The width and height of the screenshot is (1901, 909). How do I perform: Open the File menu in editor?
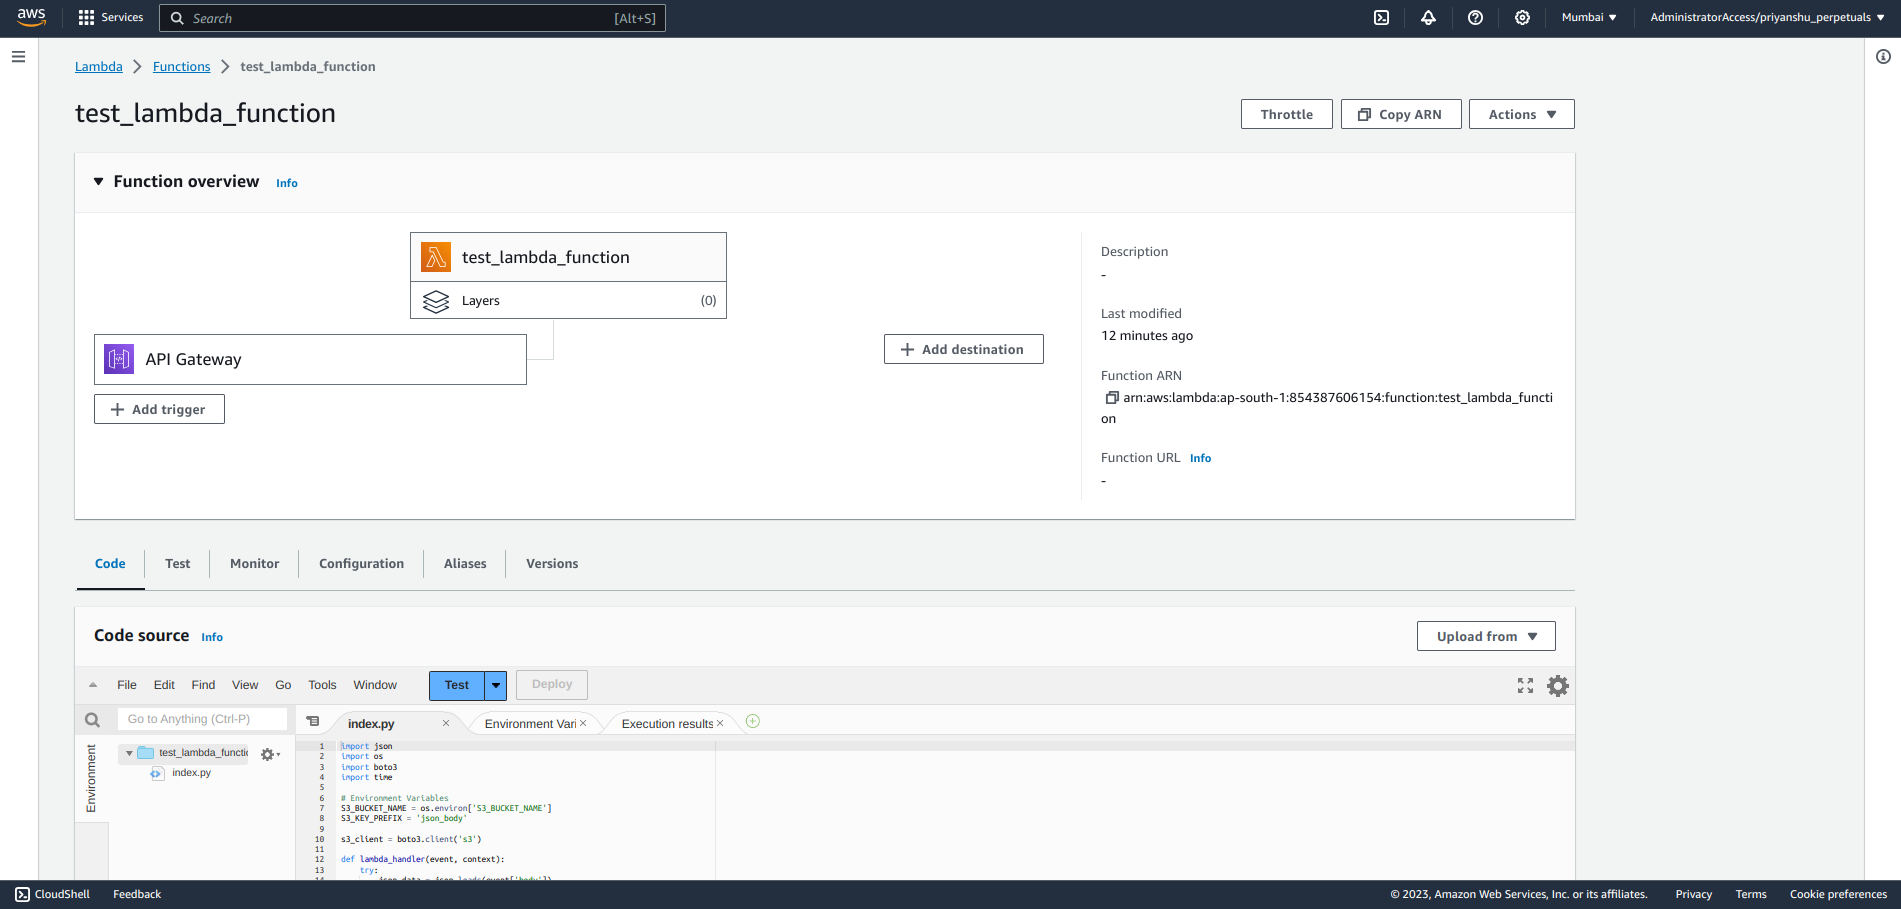pyautogui.click(x=127, y=685)
